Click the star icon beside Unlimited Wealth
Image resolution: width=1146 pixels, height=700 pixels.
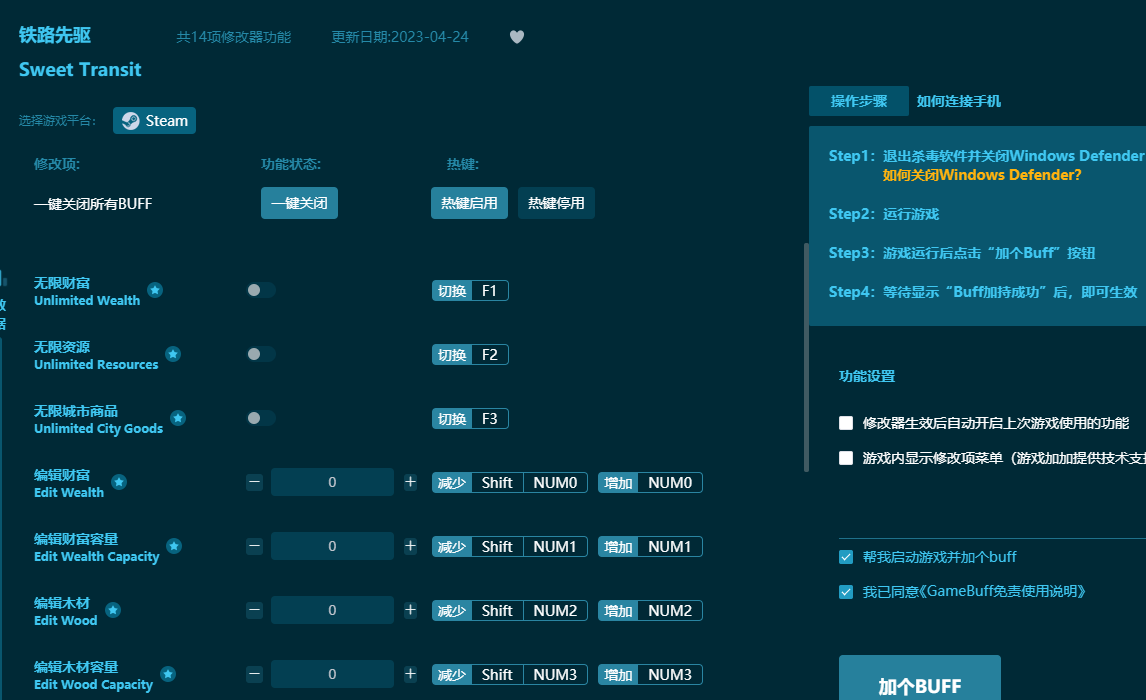click(x=155, y=290)
